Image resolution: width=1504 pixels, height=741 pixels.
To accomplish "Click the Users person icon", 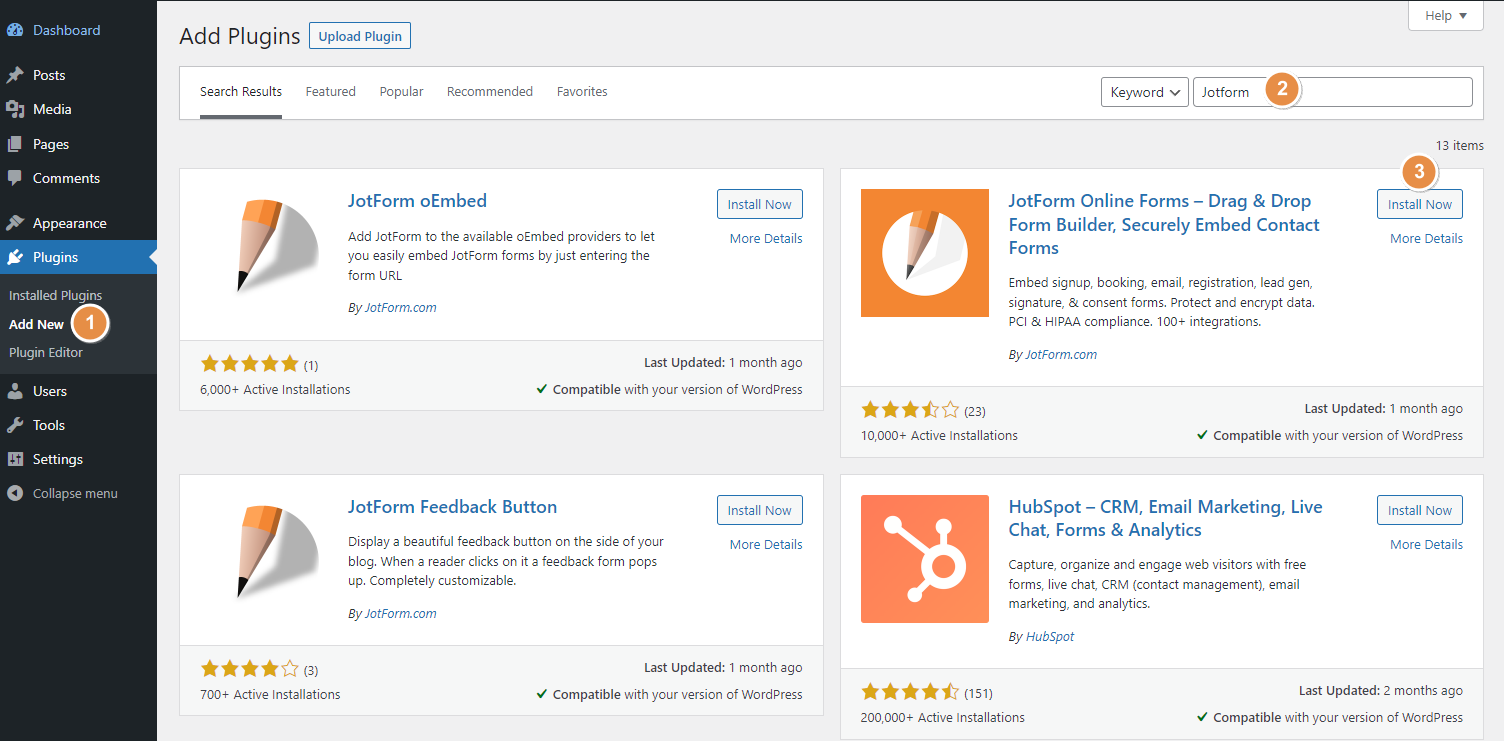I will pos(15,391).
